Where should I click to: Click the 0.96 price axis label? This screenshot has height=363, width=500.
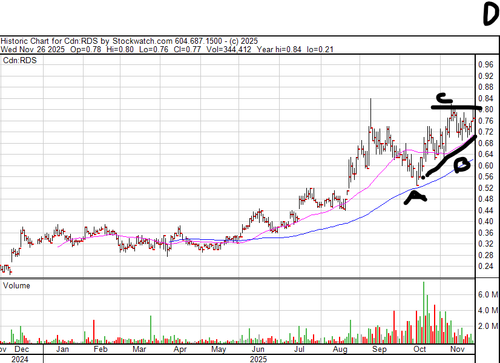486,65
